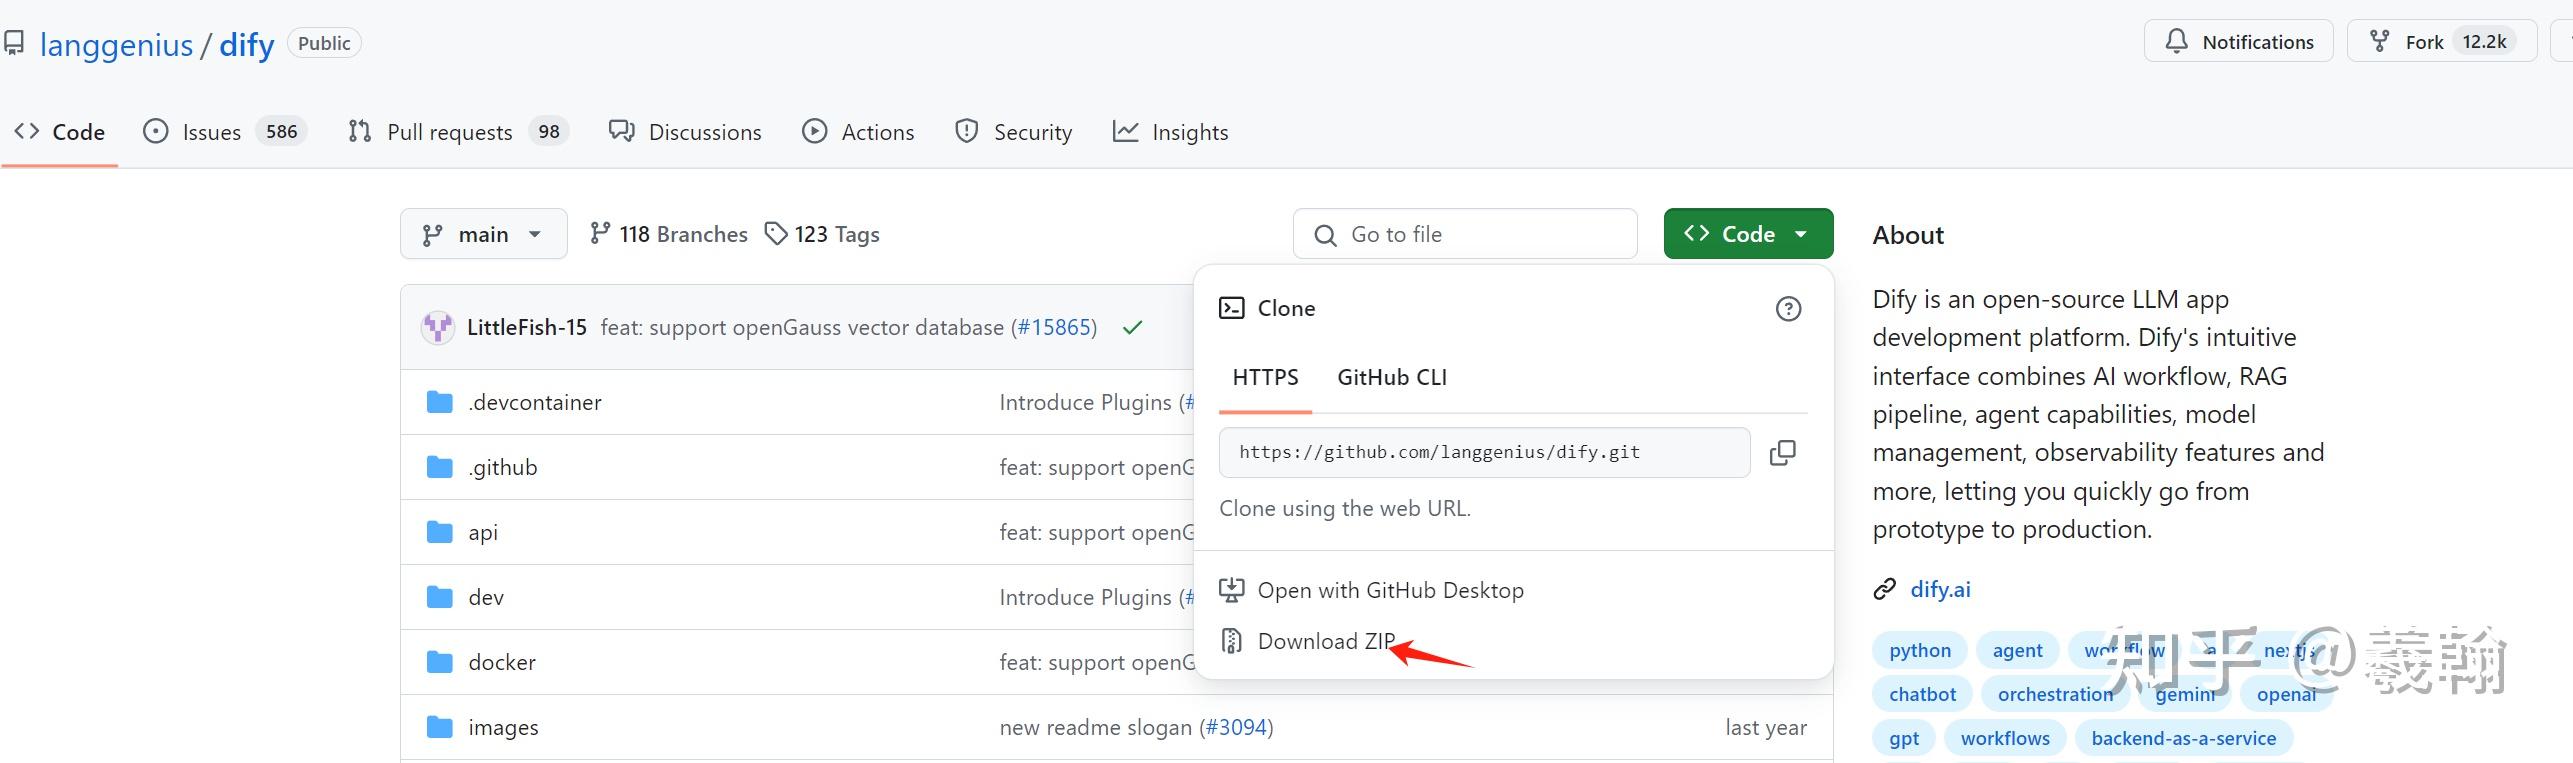The width and height of the screenshot is (2573, 763).
Task: Click the clone help question mark icon
Action: 1788,309
